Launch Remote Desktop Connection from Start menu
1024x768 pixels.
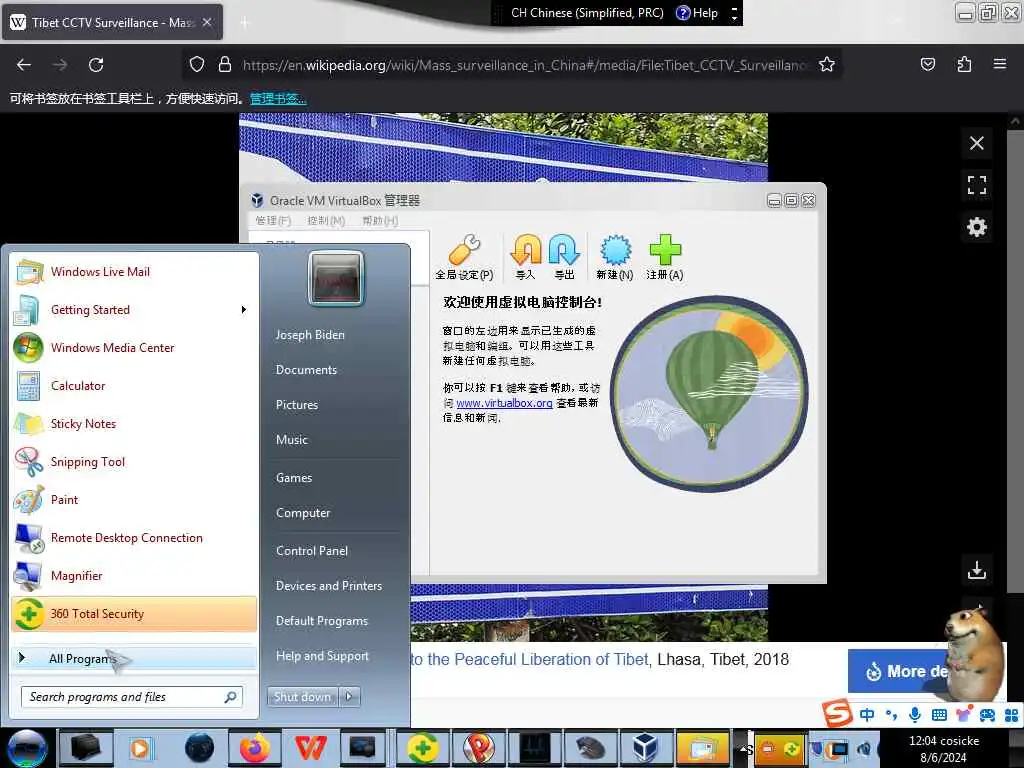134,537
